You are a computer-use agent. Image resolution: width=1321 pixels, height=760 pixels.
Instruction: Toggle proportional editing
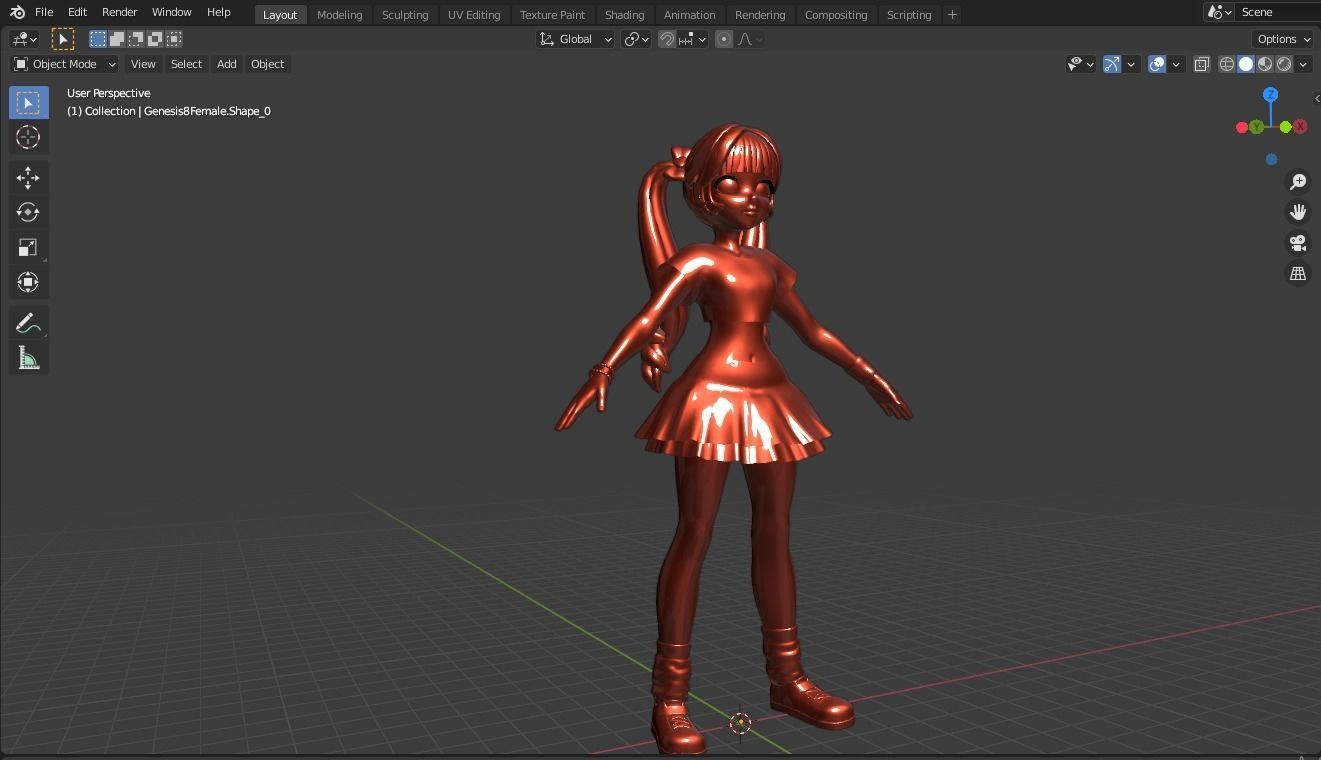723,39
